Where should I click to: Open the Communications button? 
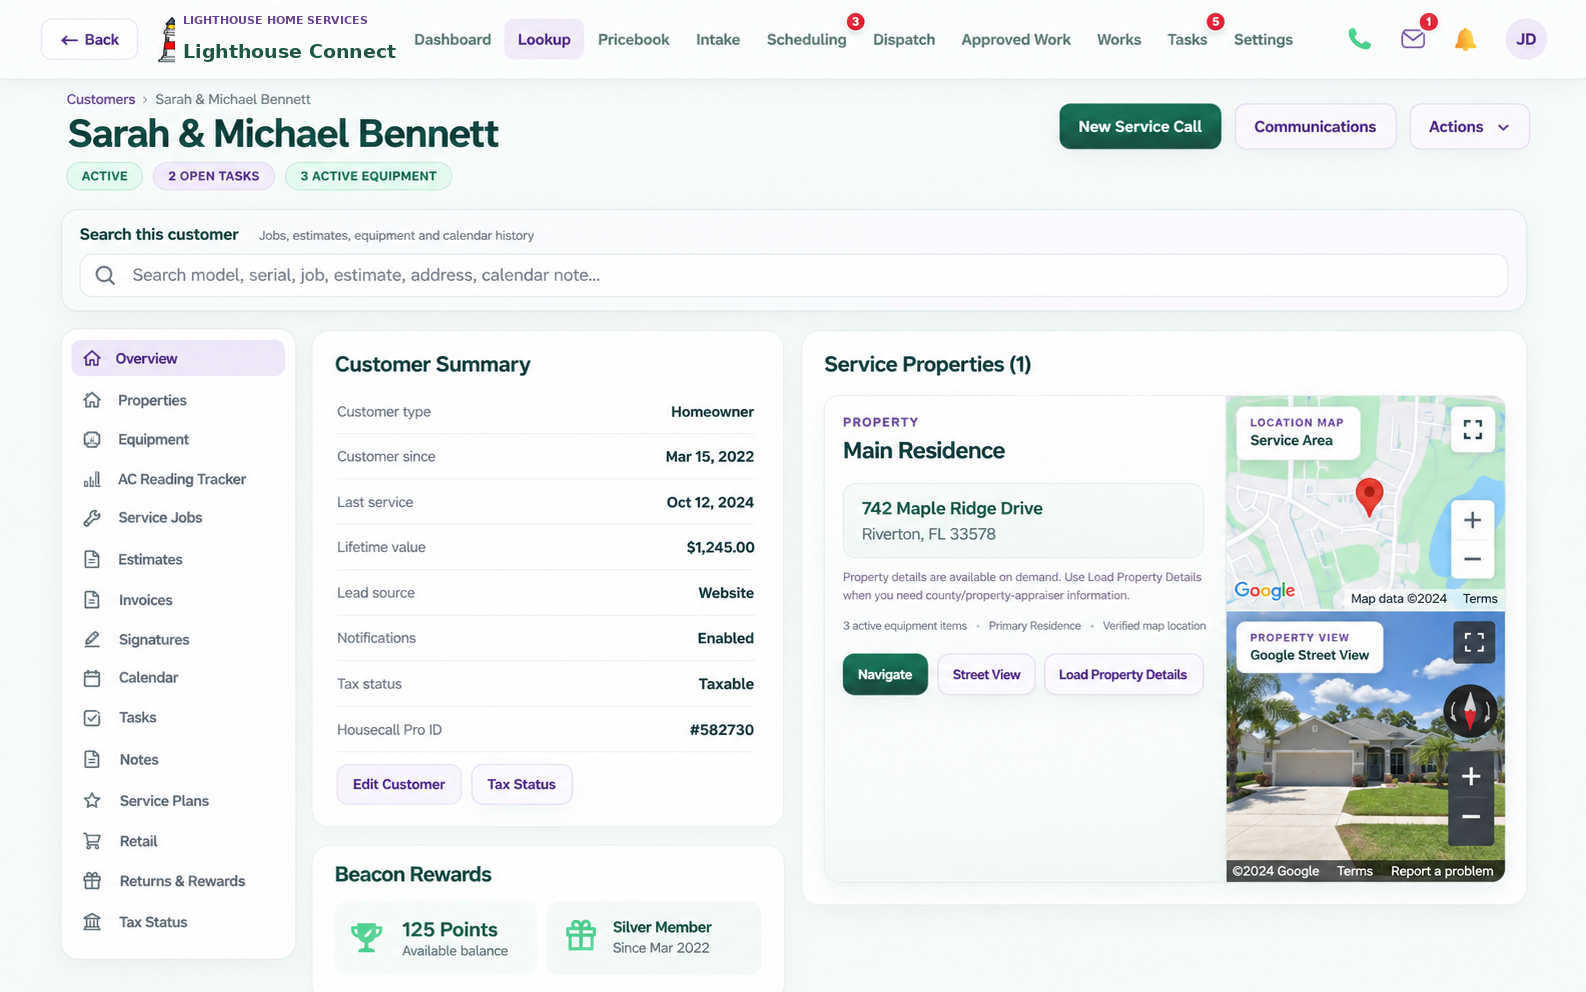(x=1315, y=127)
